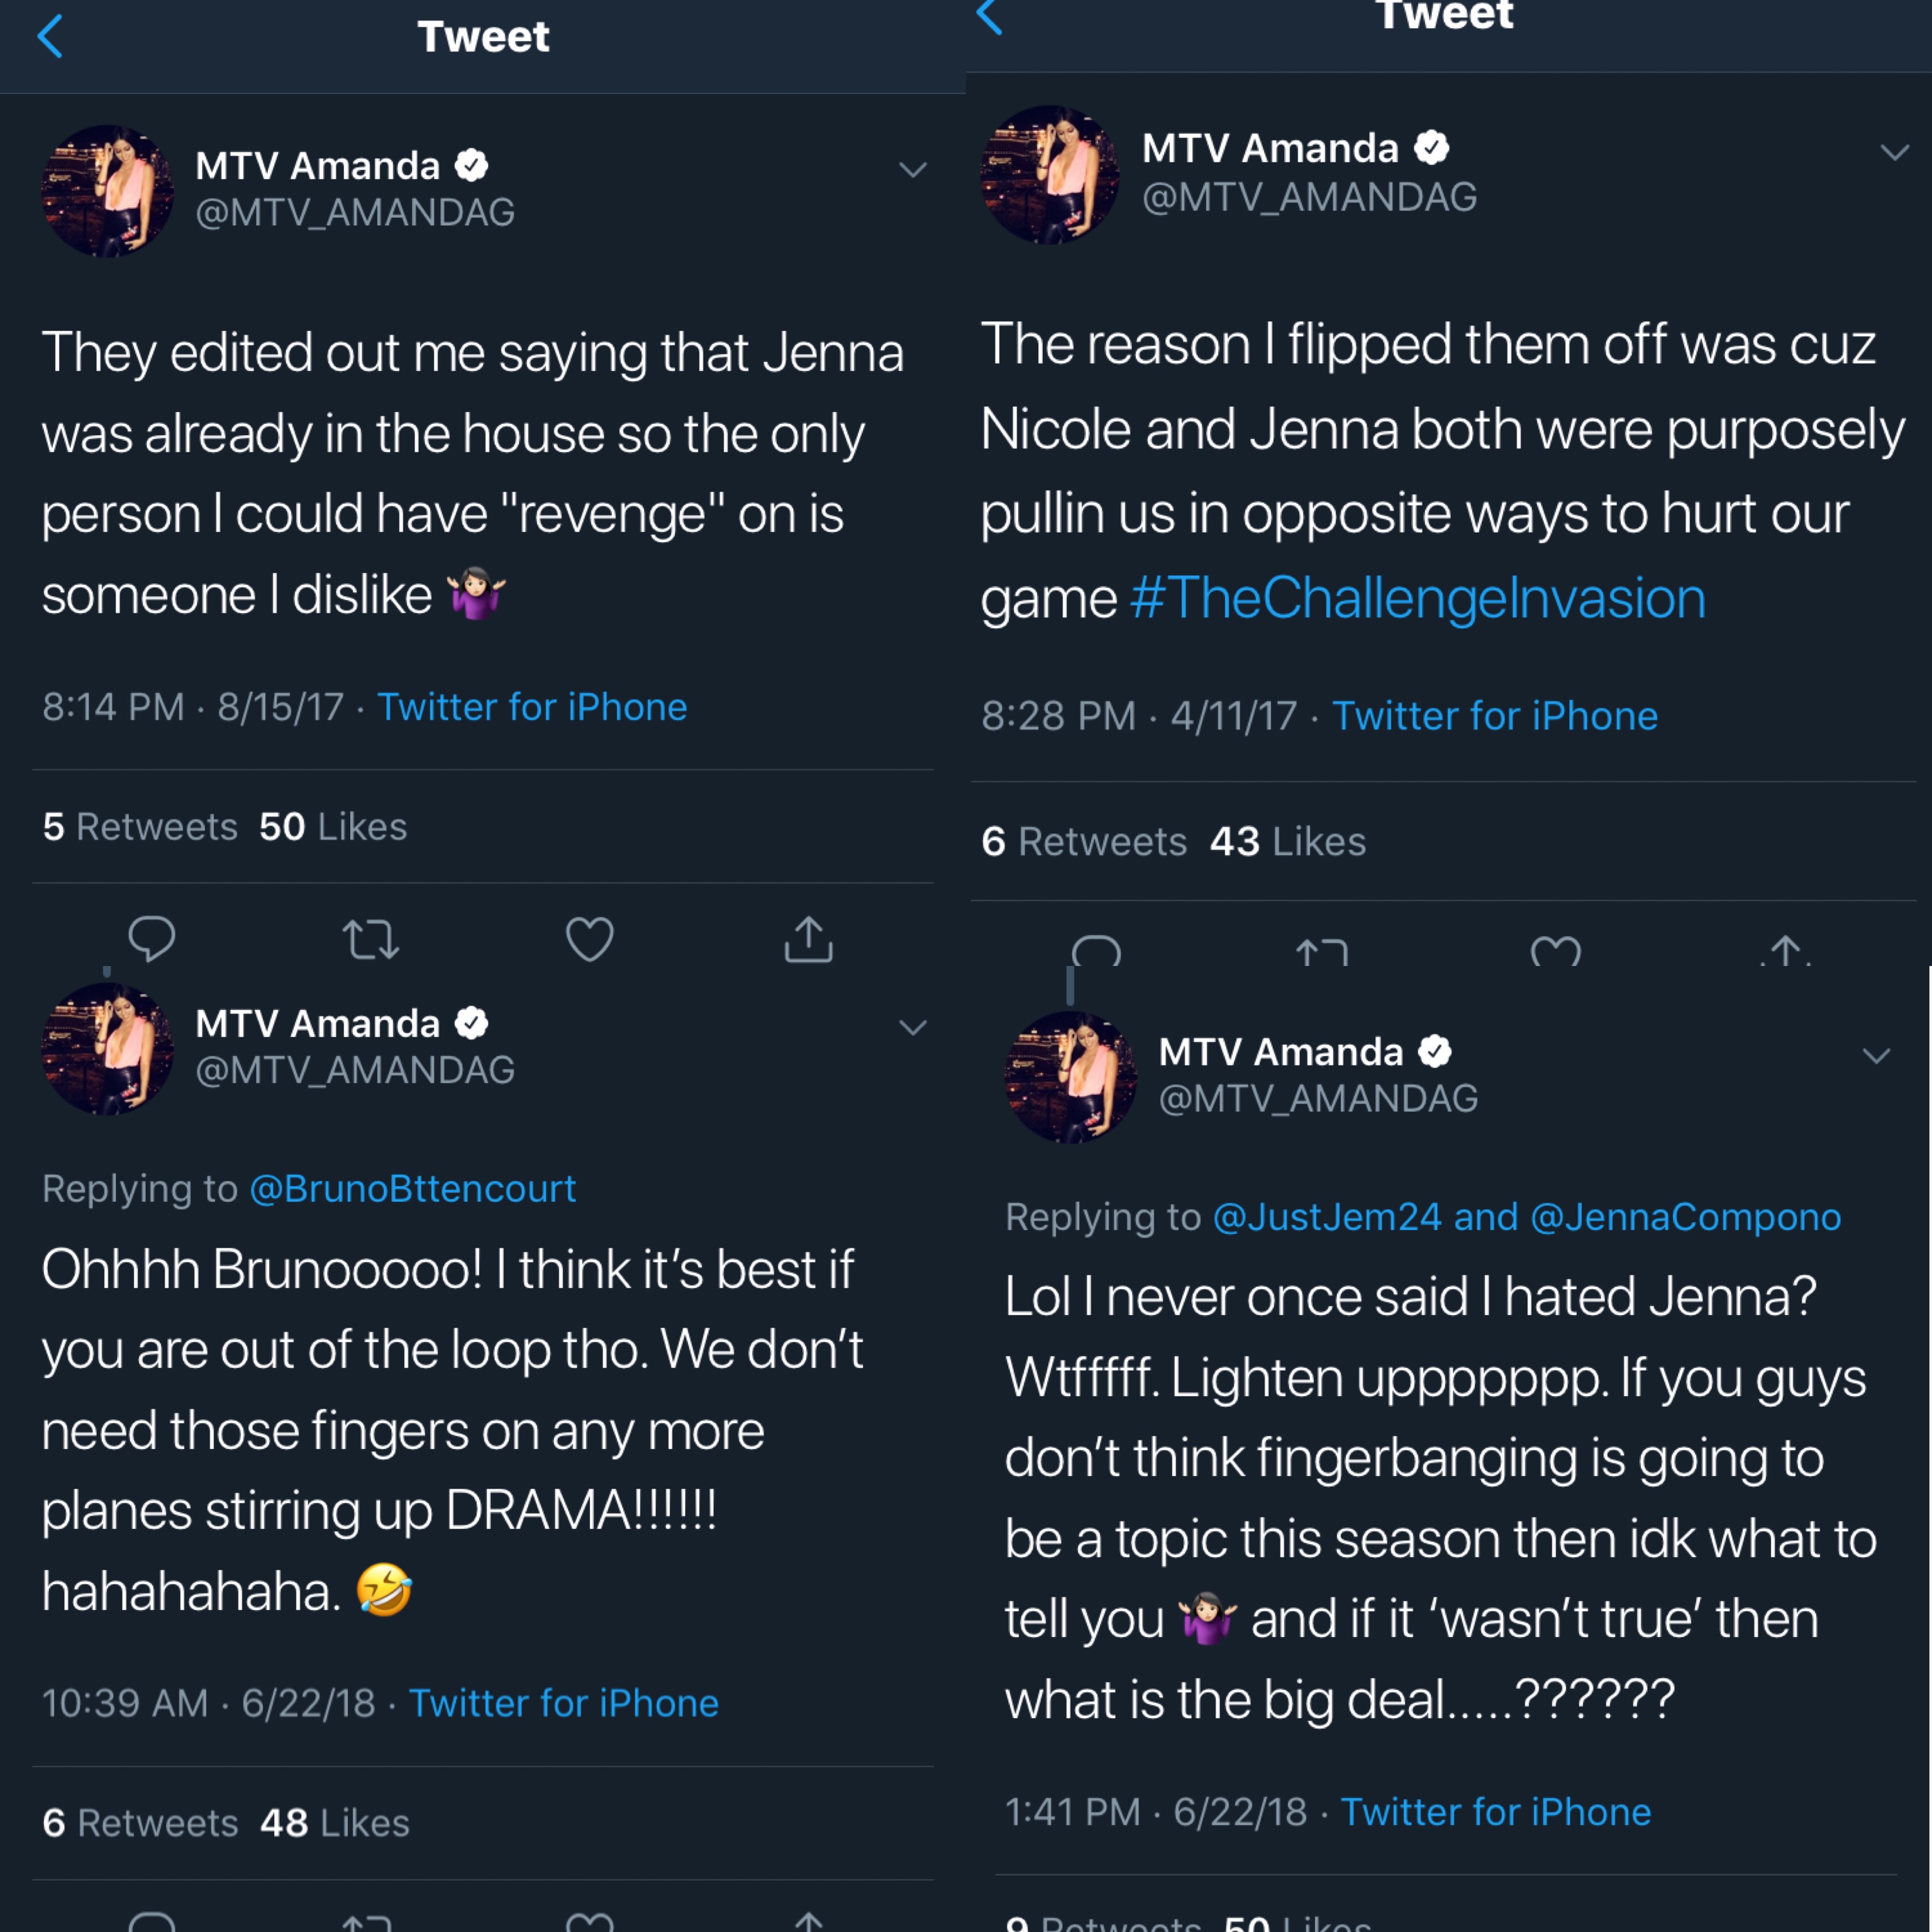Viewport: 1932px width, 1932px height.
Task: Retweet the #TheChallengeInvasion tweet
Action: (x=1322, y=951)
